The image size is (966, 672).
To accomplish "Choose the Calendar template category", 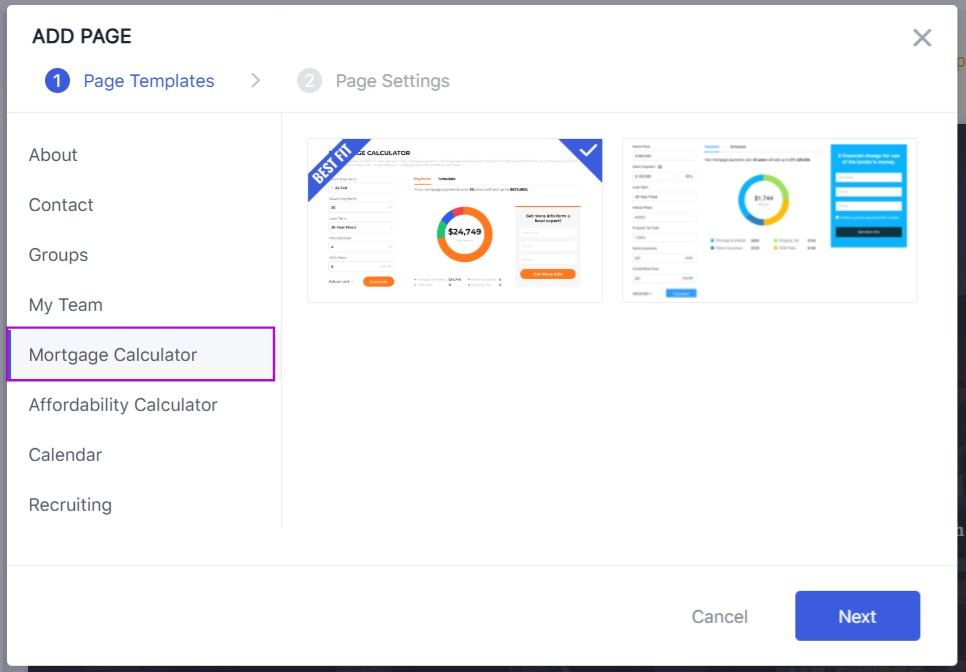I will (x=65, y=455).
